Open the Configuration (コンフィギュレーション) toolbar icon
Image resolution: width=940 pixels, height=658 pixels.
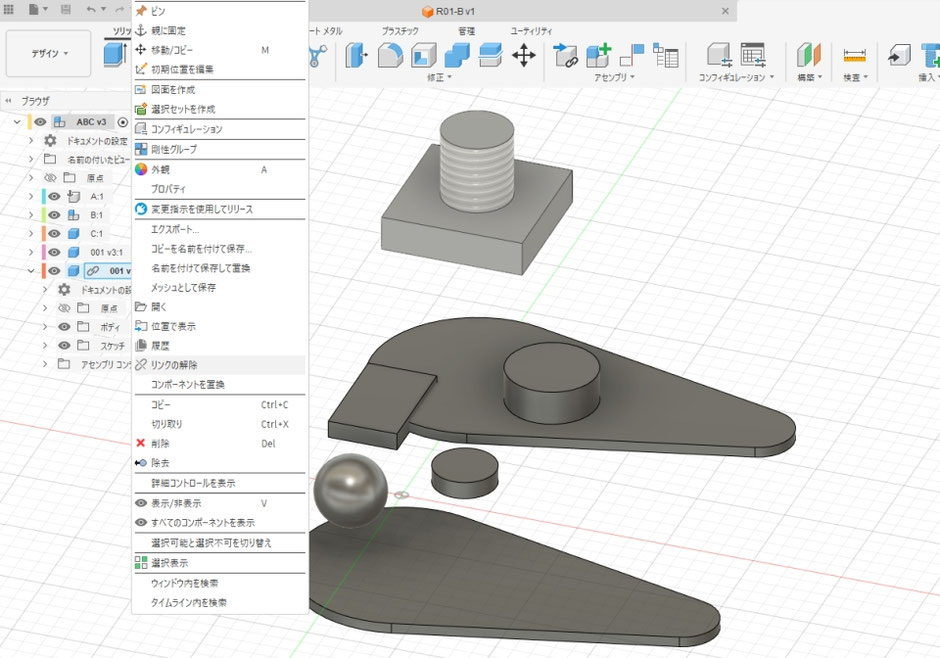point(720,55)
